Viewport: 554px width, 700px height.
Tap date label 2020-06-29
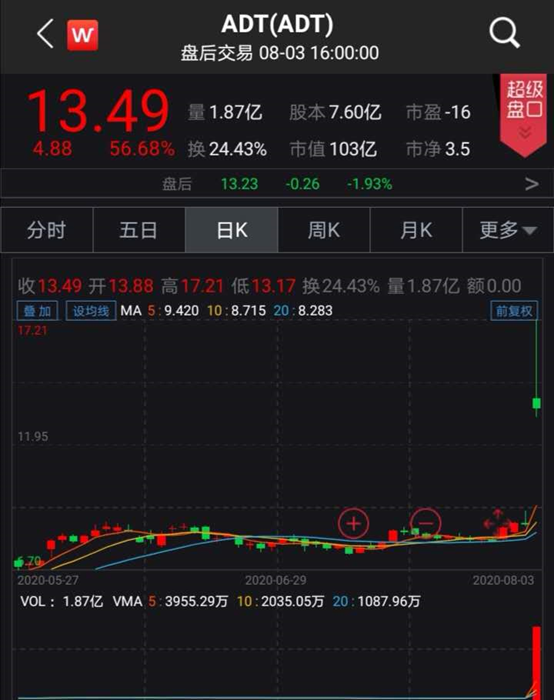click(x=275, y=580)
